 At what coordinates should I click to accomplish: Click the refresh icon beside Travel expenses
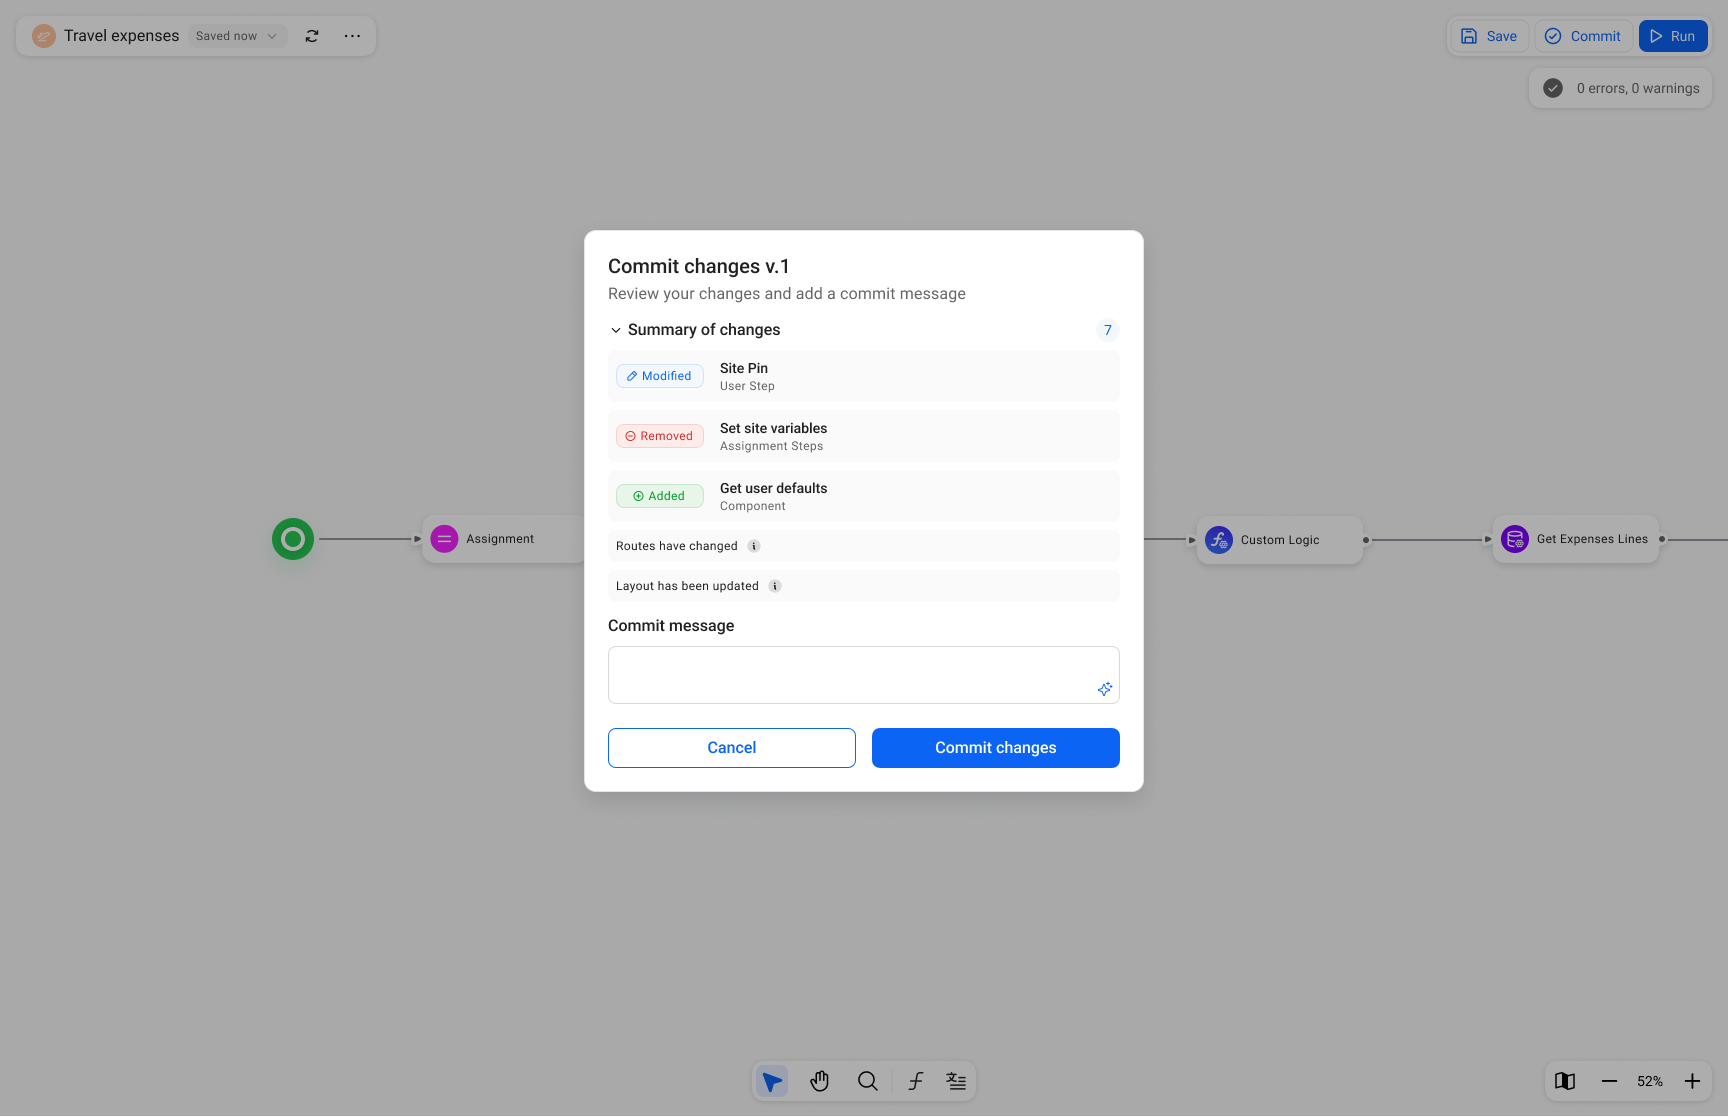pyautogui.click(x=311, y=35)
